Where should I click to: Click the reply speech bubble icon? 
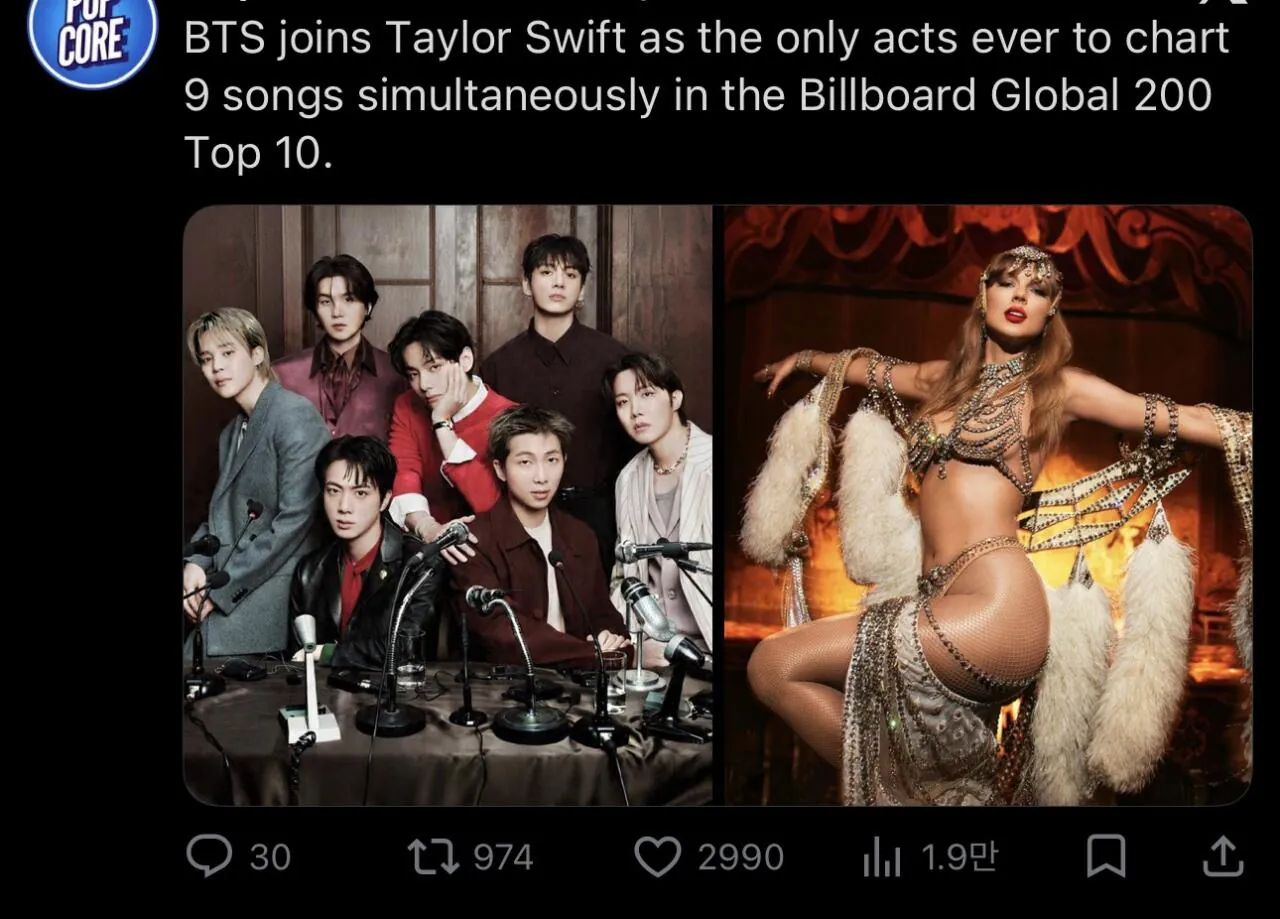click(208, 857)
